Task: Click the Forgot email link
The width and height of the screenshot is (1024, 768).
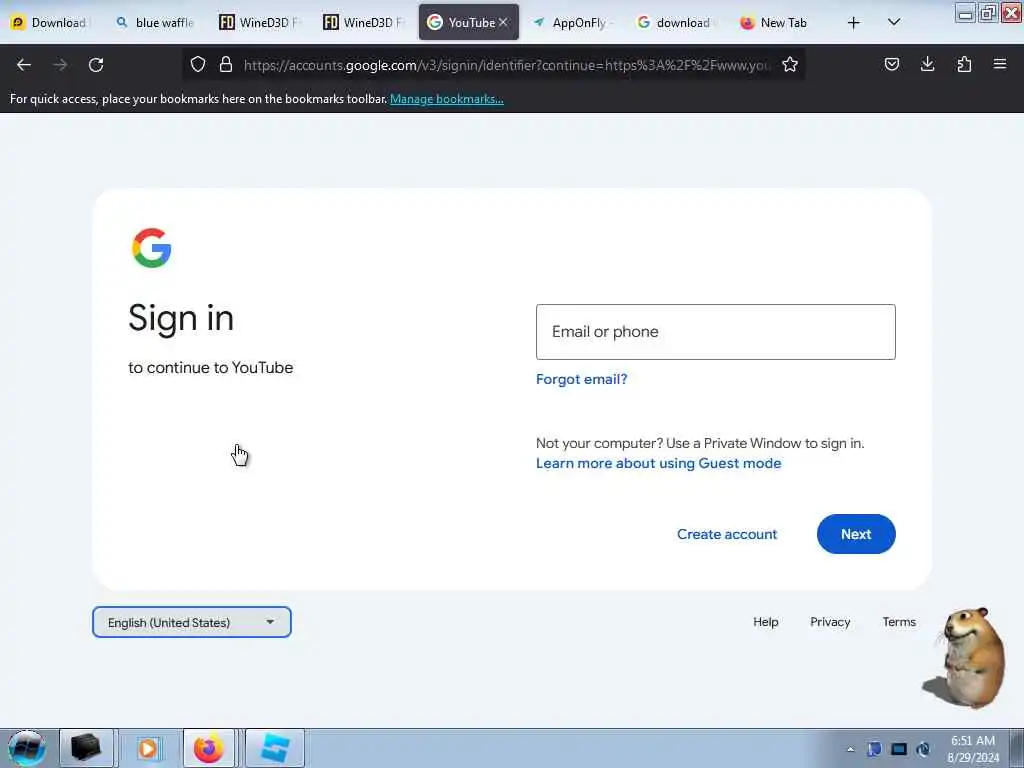Action: pos(581,379)
